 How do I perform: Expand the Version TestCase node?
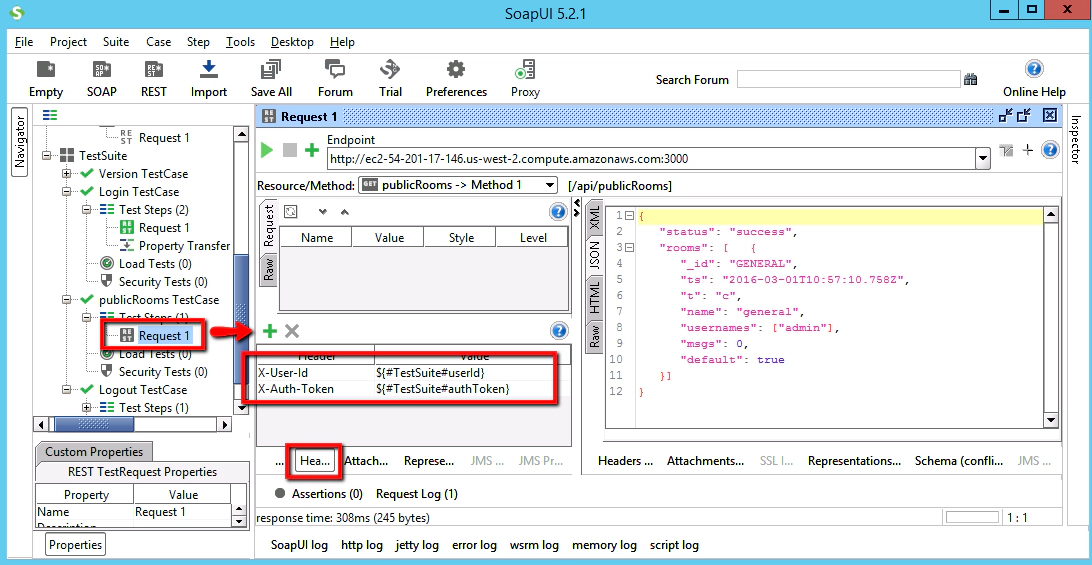(67, 173)
